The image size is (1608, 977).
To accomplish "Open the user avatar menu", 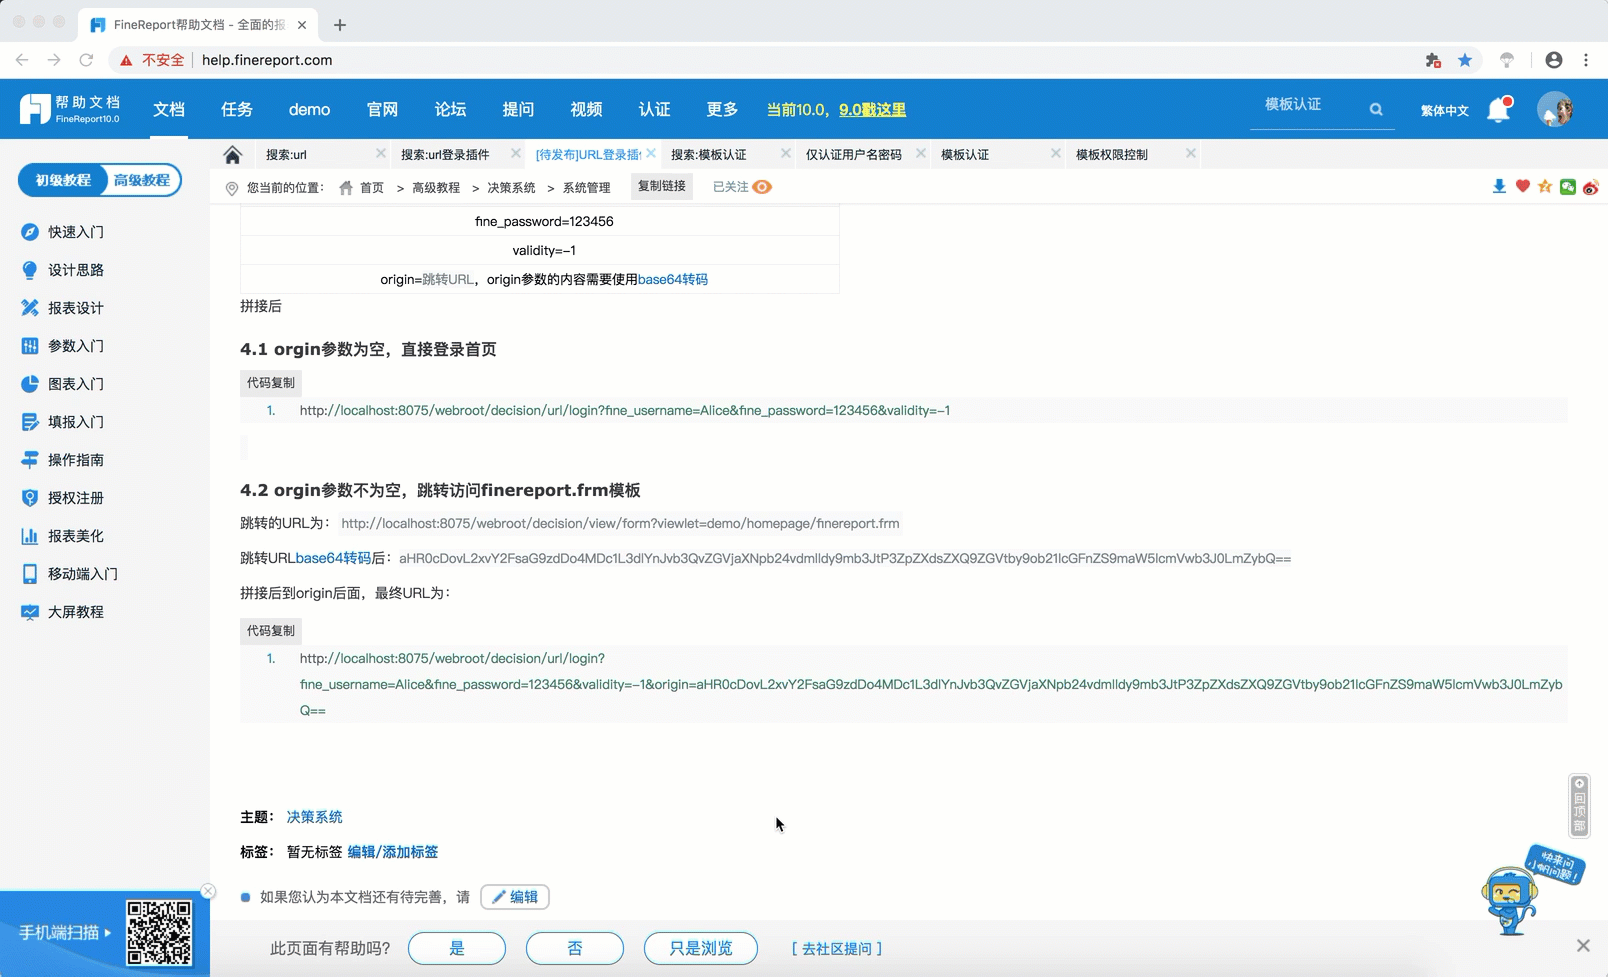I will coord(1555,109).
